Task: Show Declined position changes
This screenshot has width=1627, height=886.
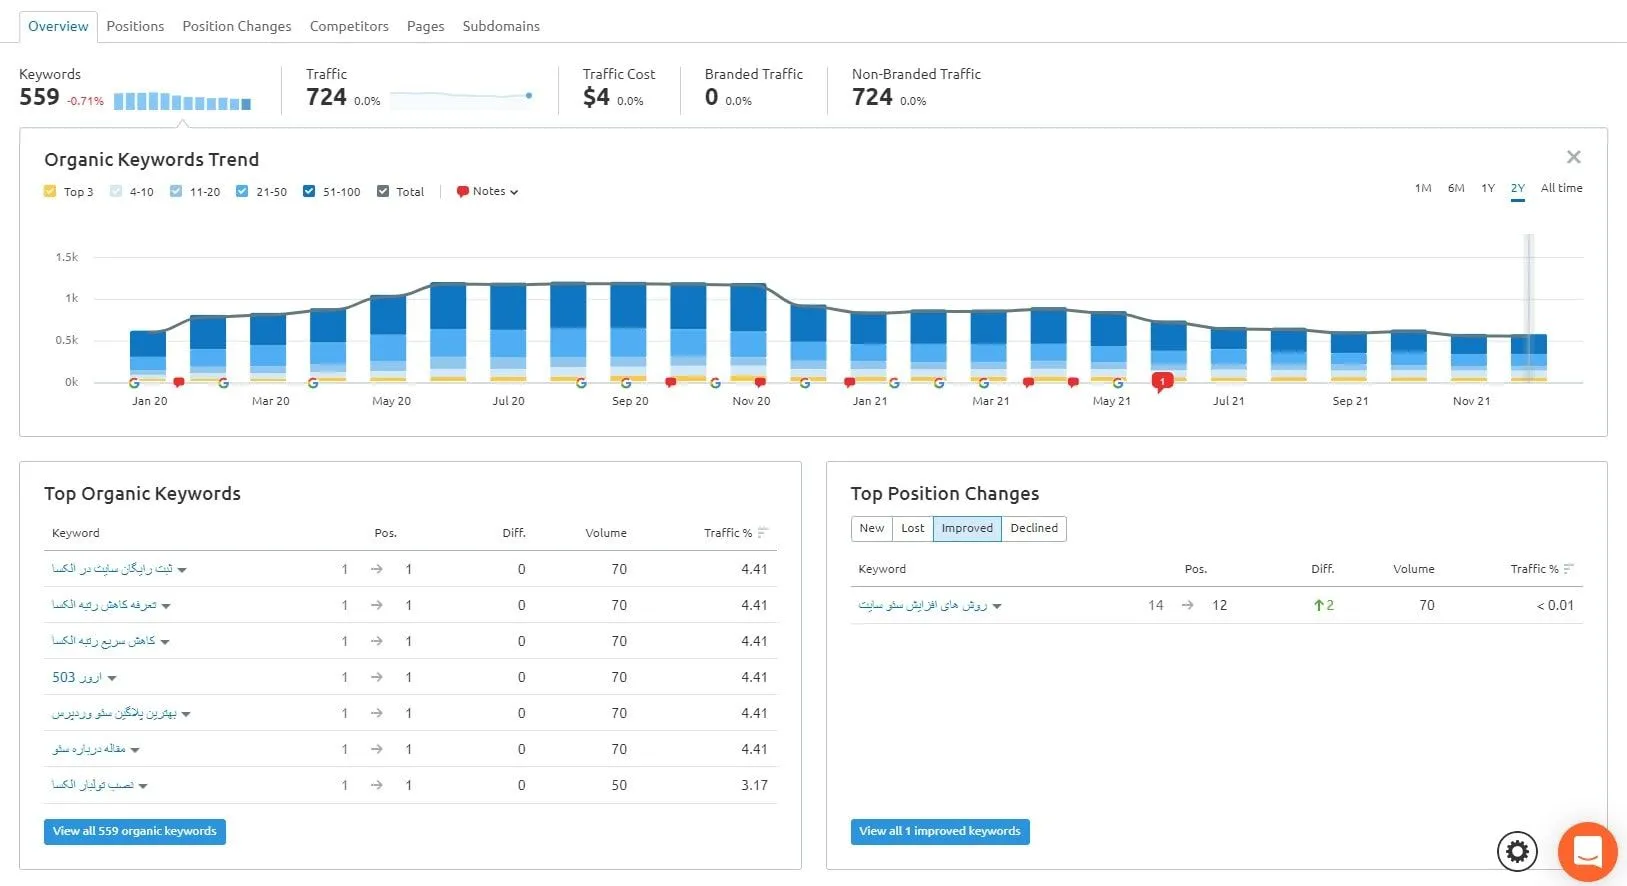Action: click(x=1034, y=528)
